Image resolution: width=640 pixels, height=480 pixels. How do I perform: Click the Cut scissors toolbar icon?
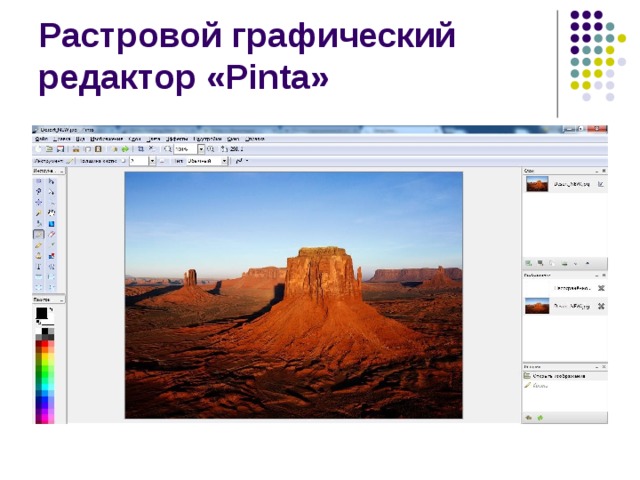pos(76,149)
